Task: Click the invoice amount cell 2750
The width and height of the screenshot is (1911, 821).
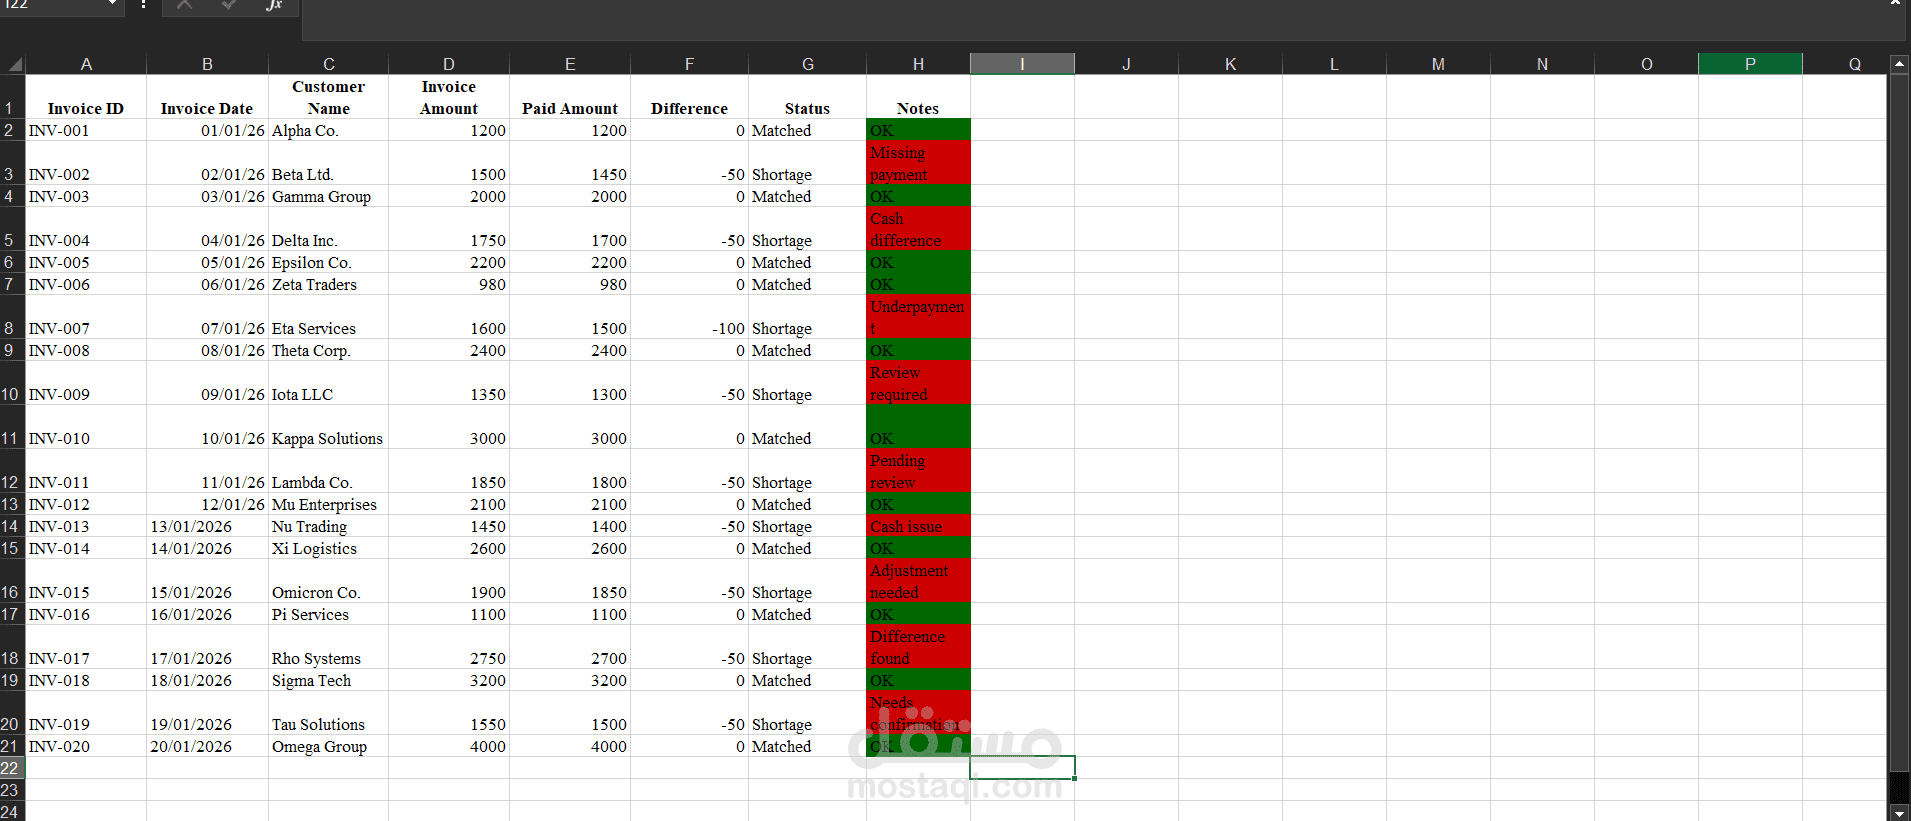Action: pos(449,647)
